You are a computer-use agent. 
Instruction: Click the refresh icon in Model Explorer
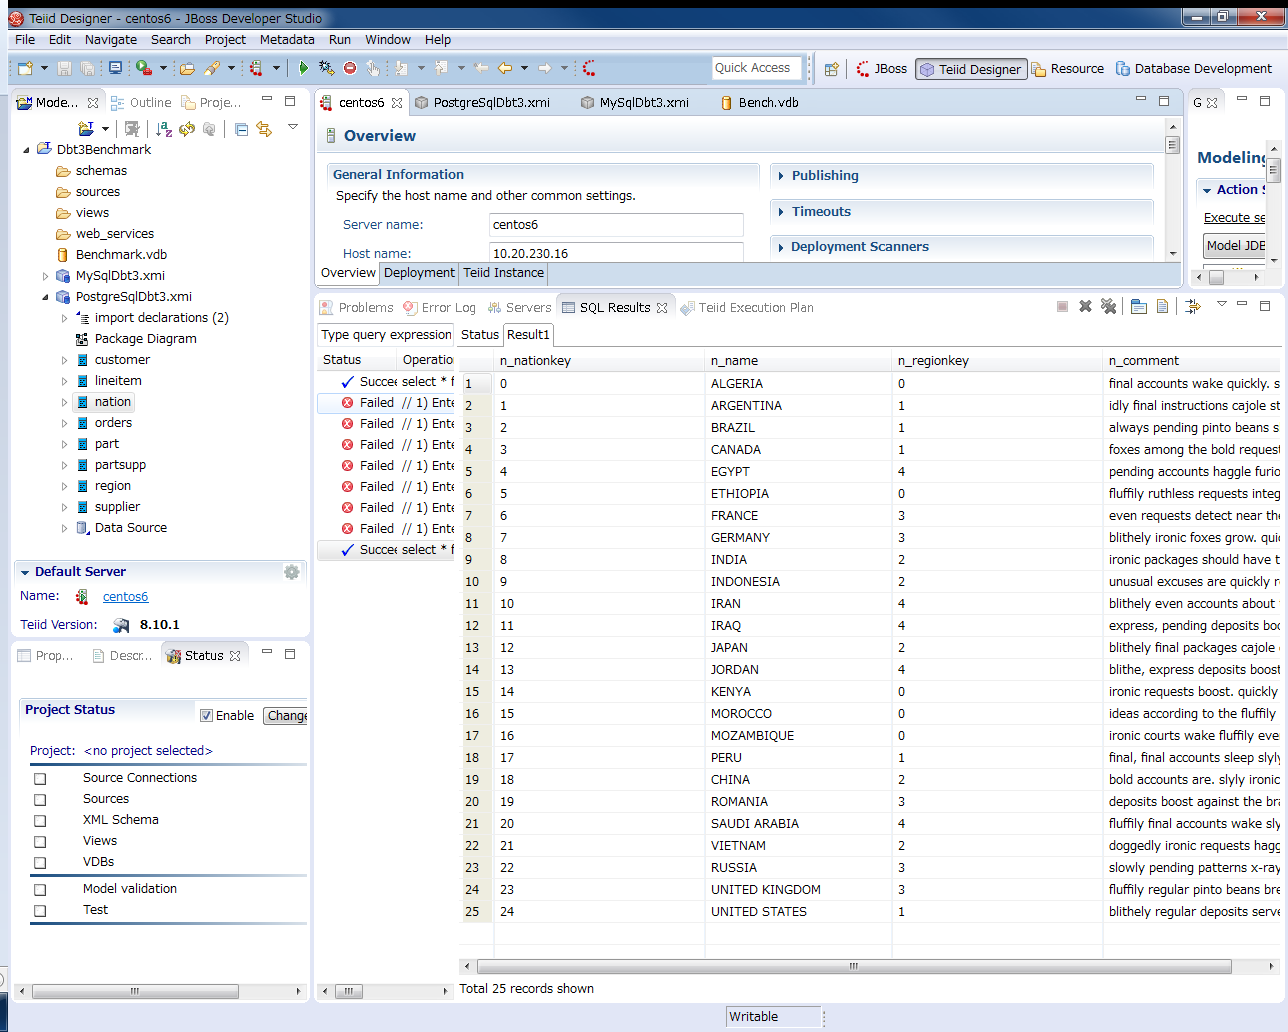(x=187, y=129)
